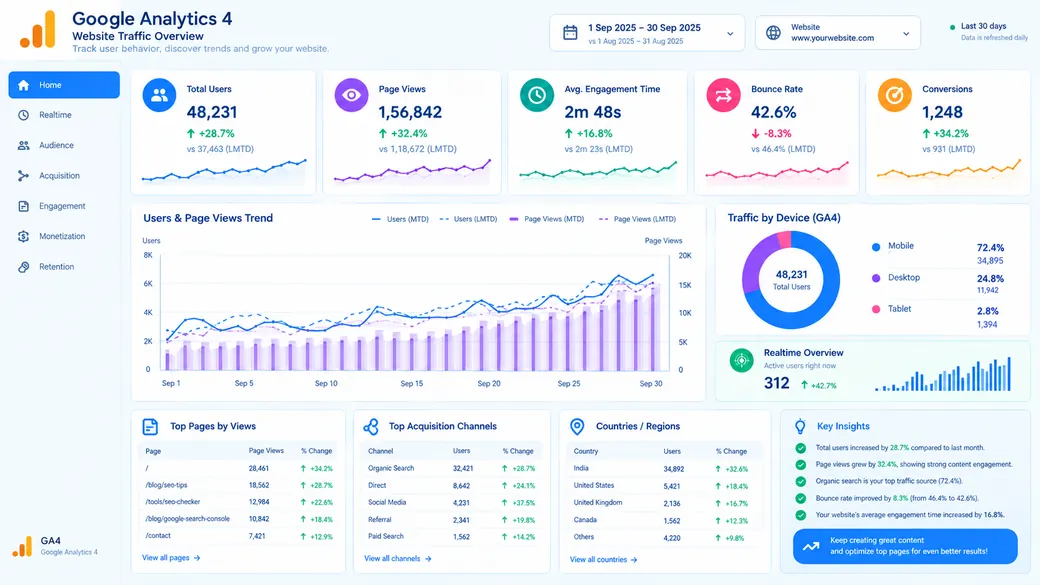Viewport: 1040px width, 585px height.
Task: Expand the Website selector dropdown chevron
Action: pos(906,34)
